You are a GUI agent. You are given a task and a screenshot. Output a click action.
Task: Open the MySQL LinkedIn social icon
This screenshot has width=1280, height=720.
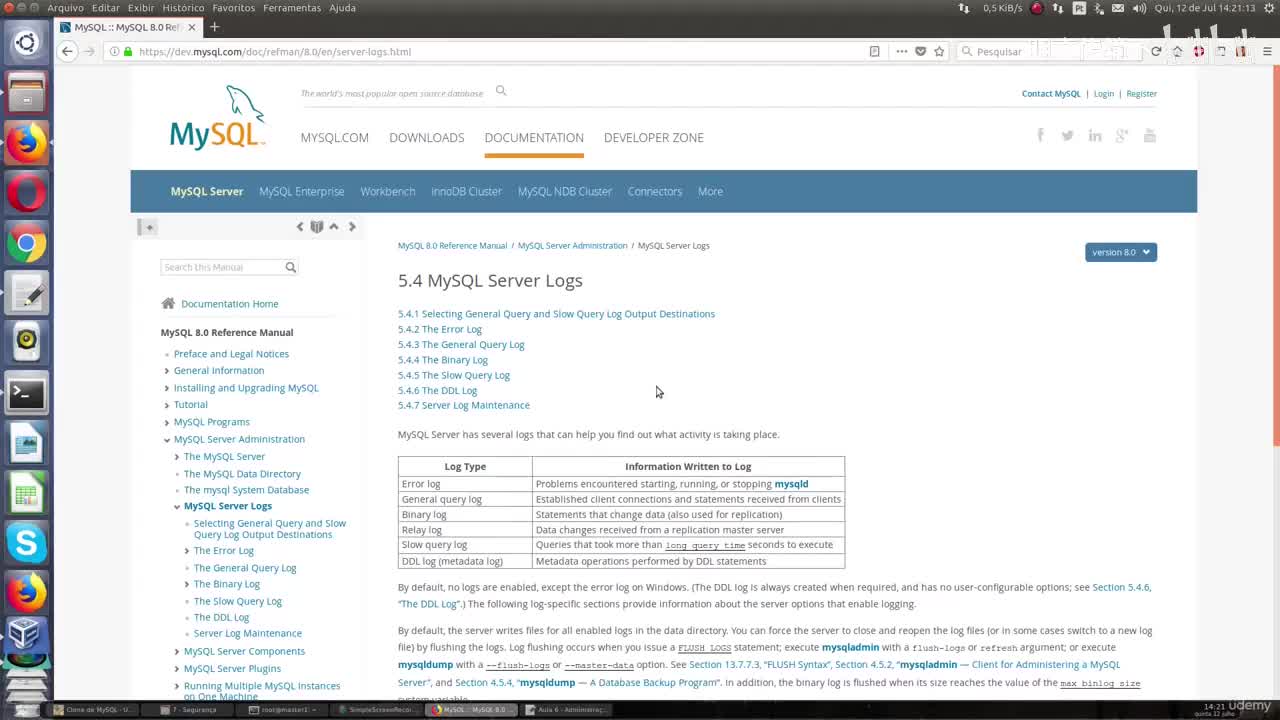pyautogui.click(x=1095, y=135)
